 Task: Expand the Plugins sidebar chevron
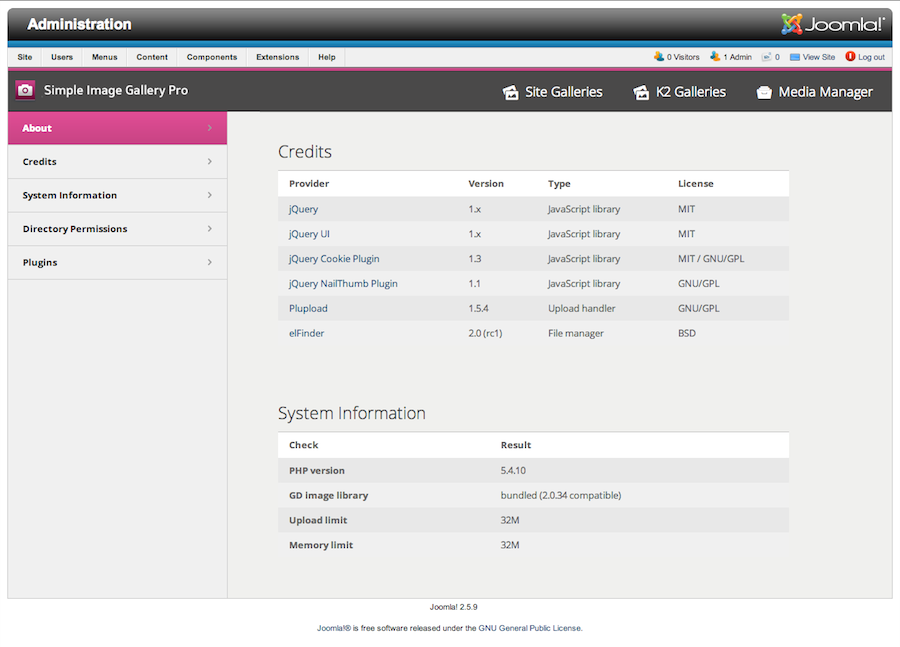(210, 262)
